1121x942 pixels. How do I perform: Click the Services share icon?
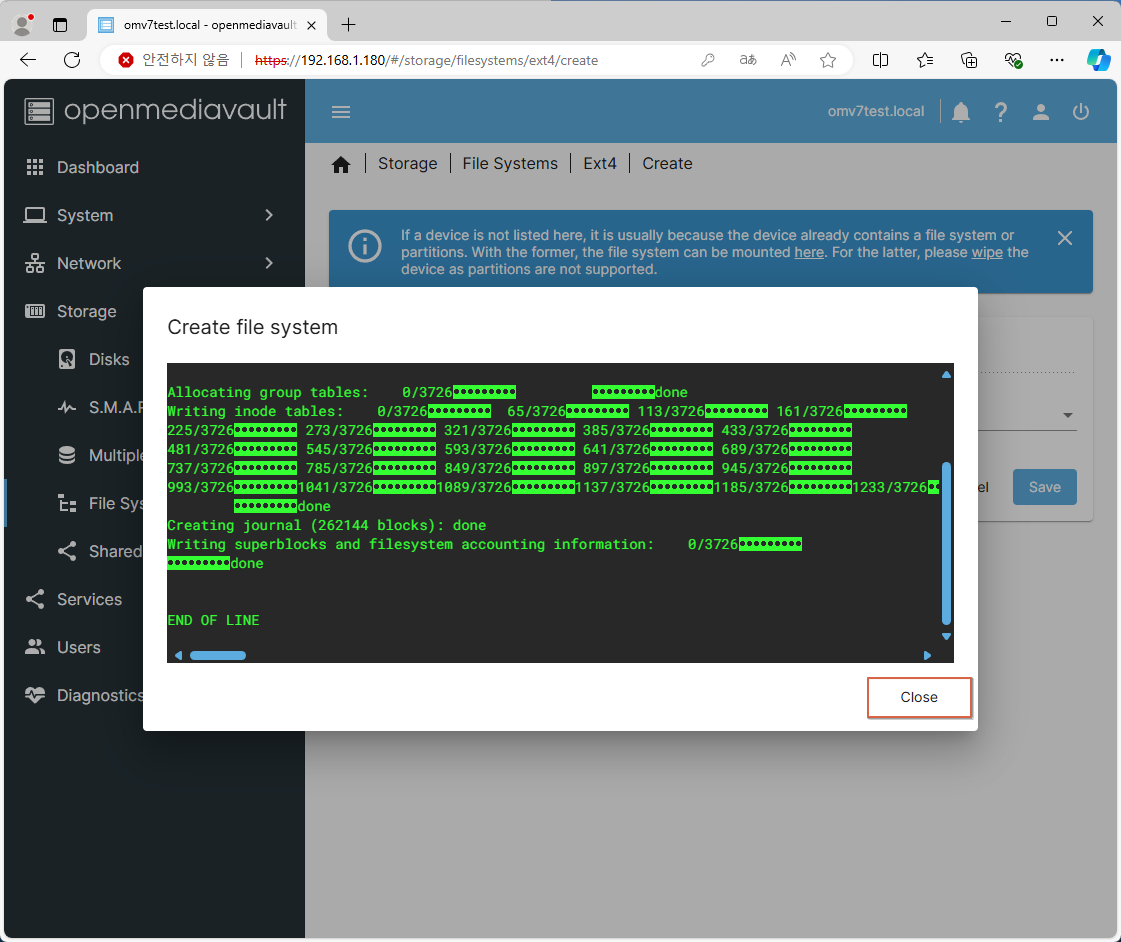coord(35,599)
